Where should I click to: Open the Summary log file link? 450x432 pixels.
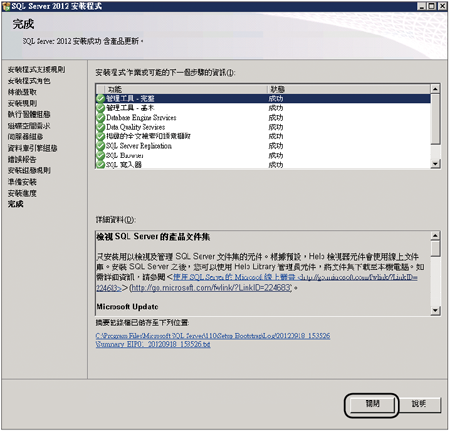213,340
